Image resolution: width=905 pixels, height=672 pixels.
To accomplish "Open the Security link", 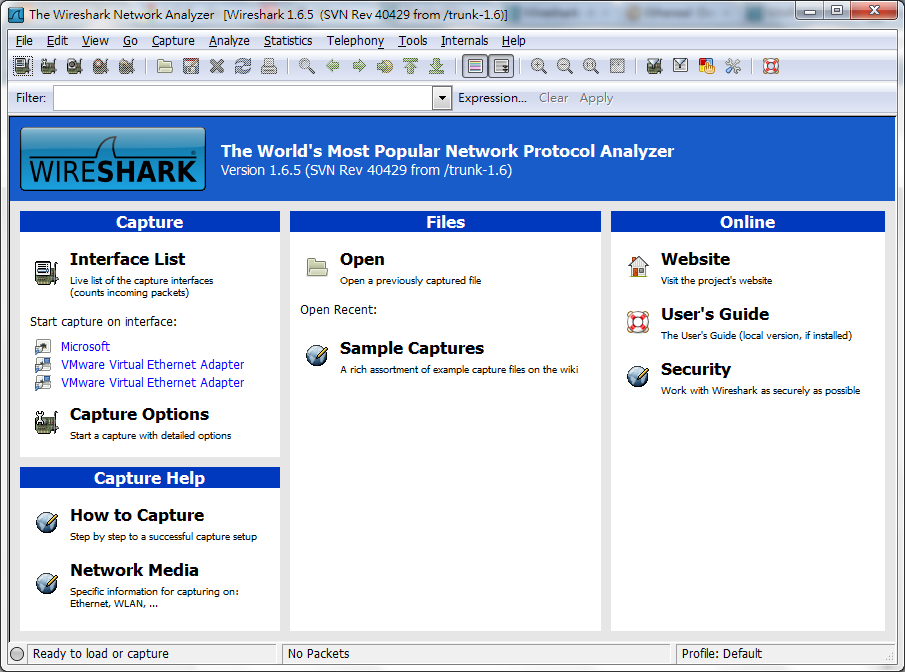I will point(695,369).
